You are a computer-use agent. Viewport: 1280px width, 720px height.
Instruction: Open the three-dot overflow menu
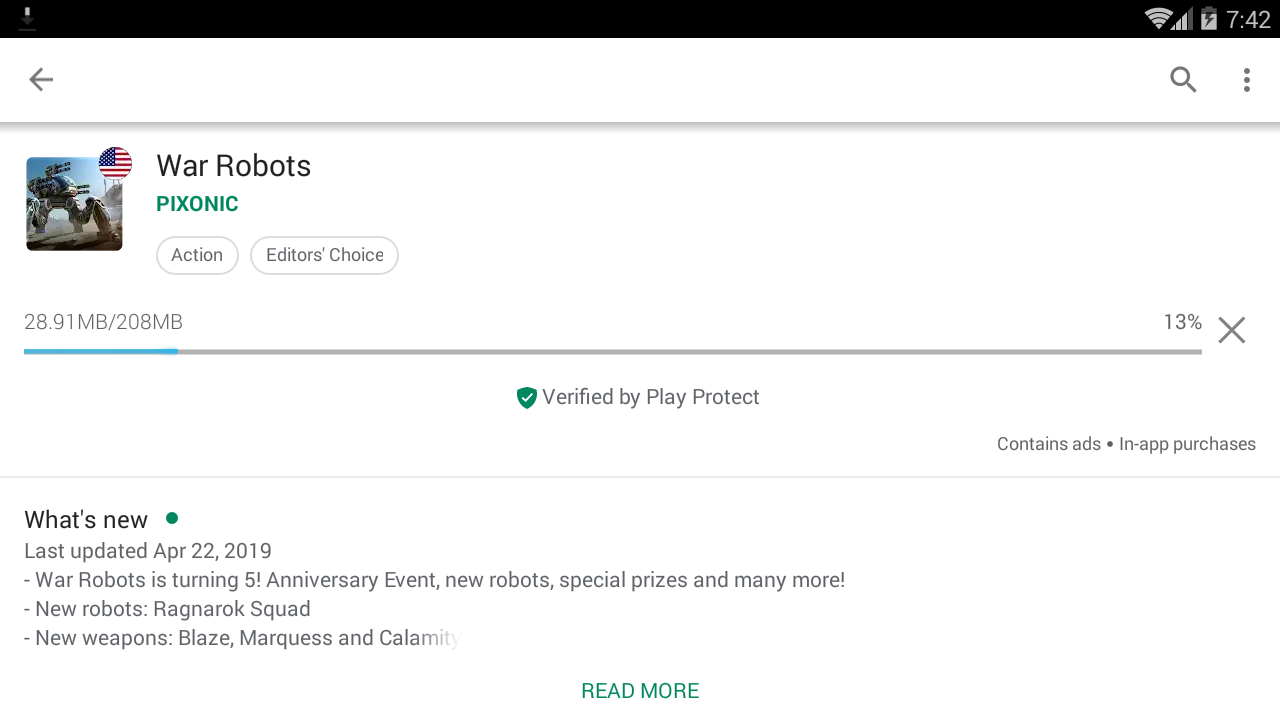(1246, 80)
